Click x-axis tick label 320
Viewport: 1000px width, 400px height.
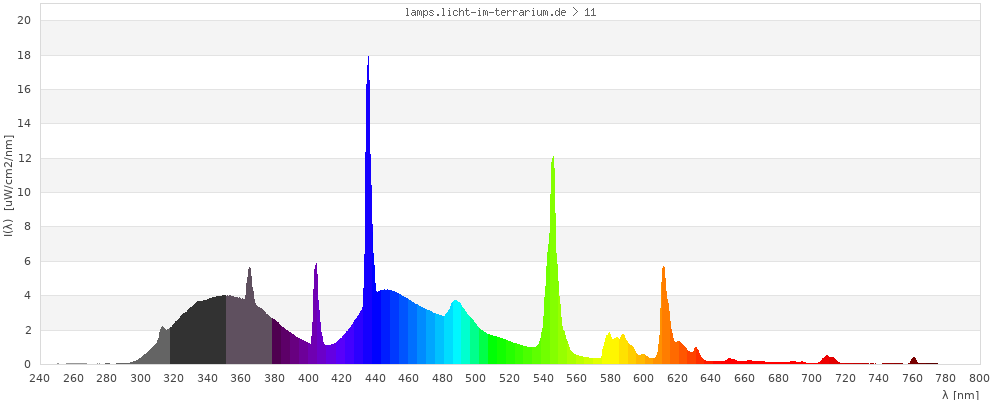point(174,378)
